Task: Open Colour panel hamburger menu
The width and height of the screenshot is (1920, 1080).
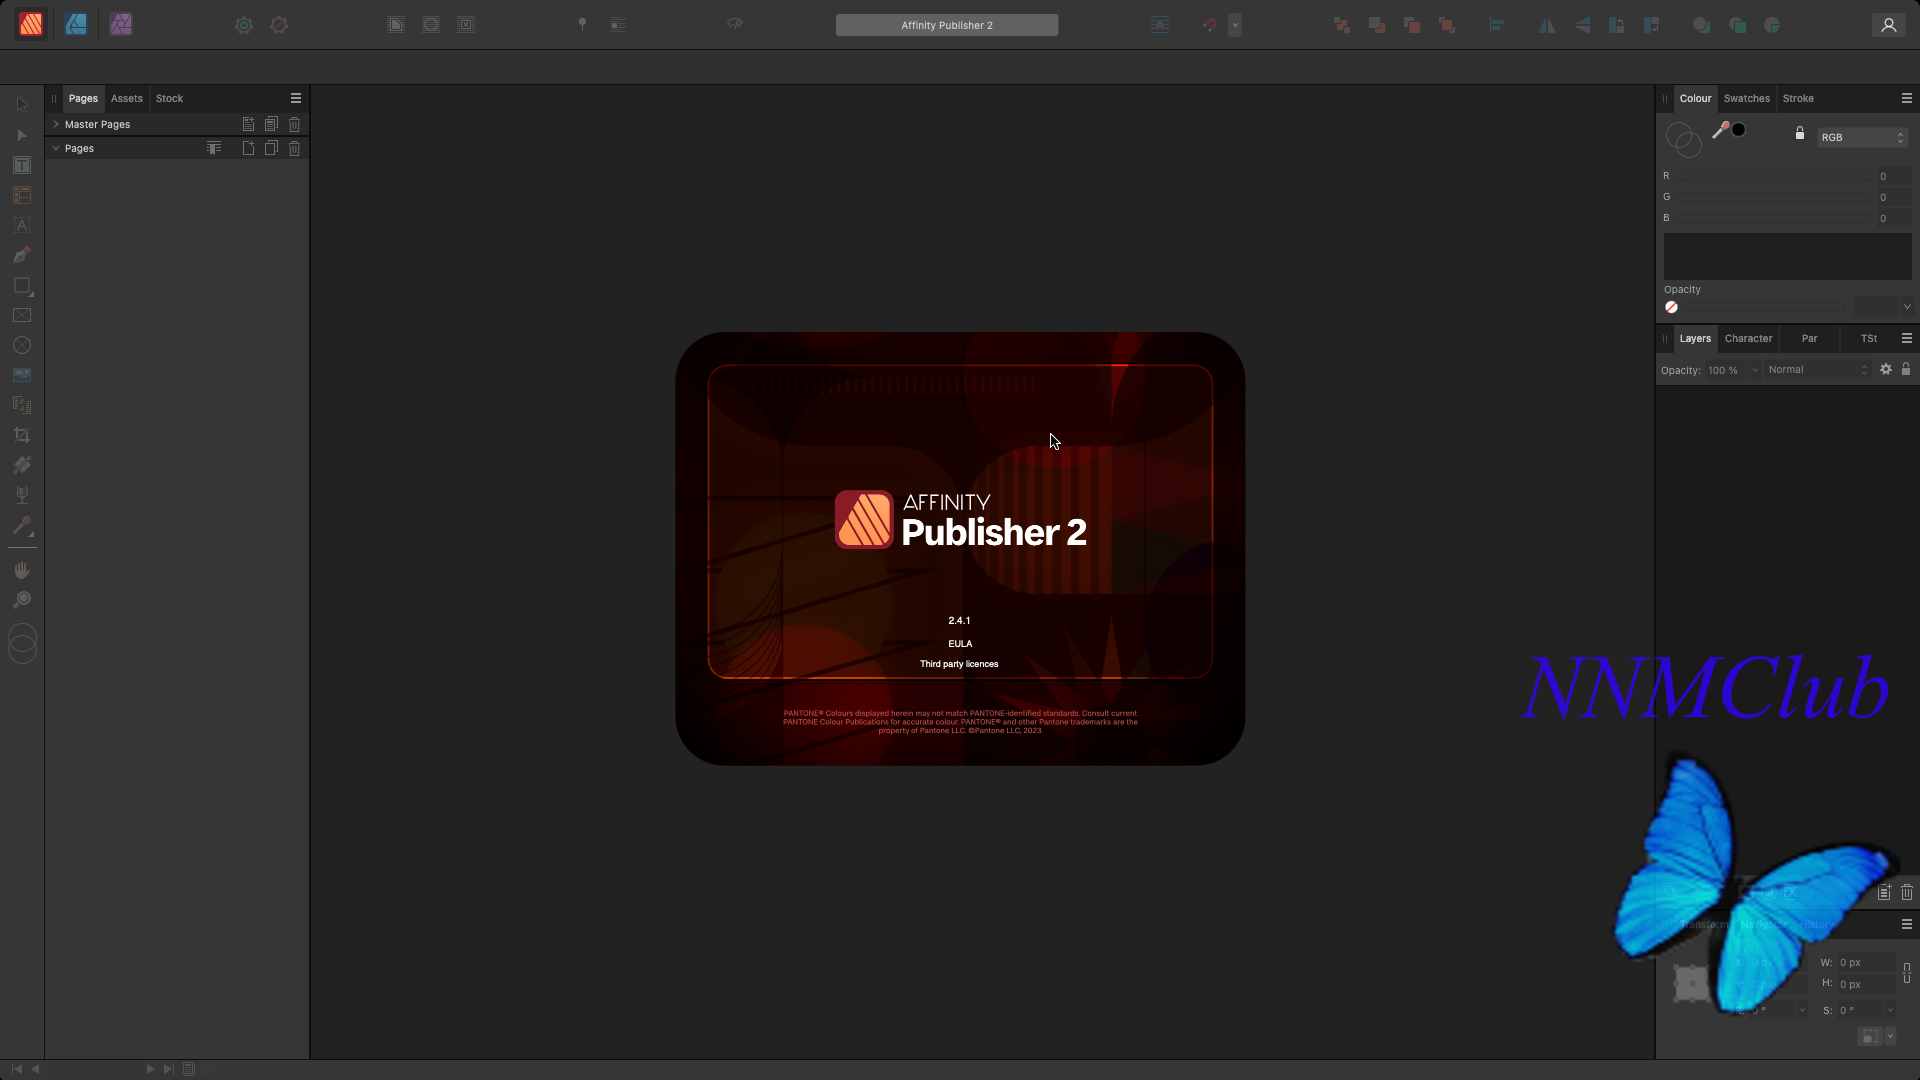Action: click(1907, 98)
